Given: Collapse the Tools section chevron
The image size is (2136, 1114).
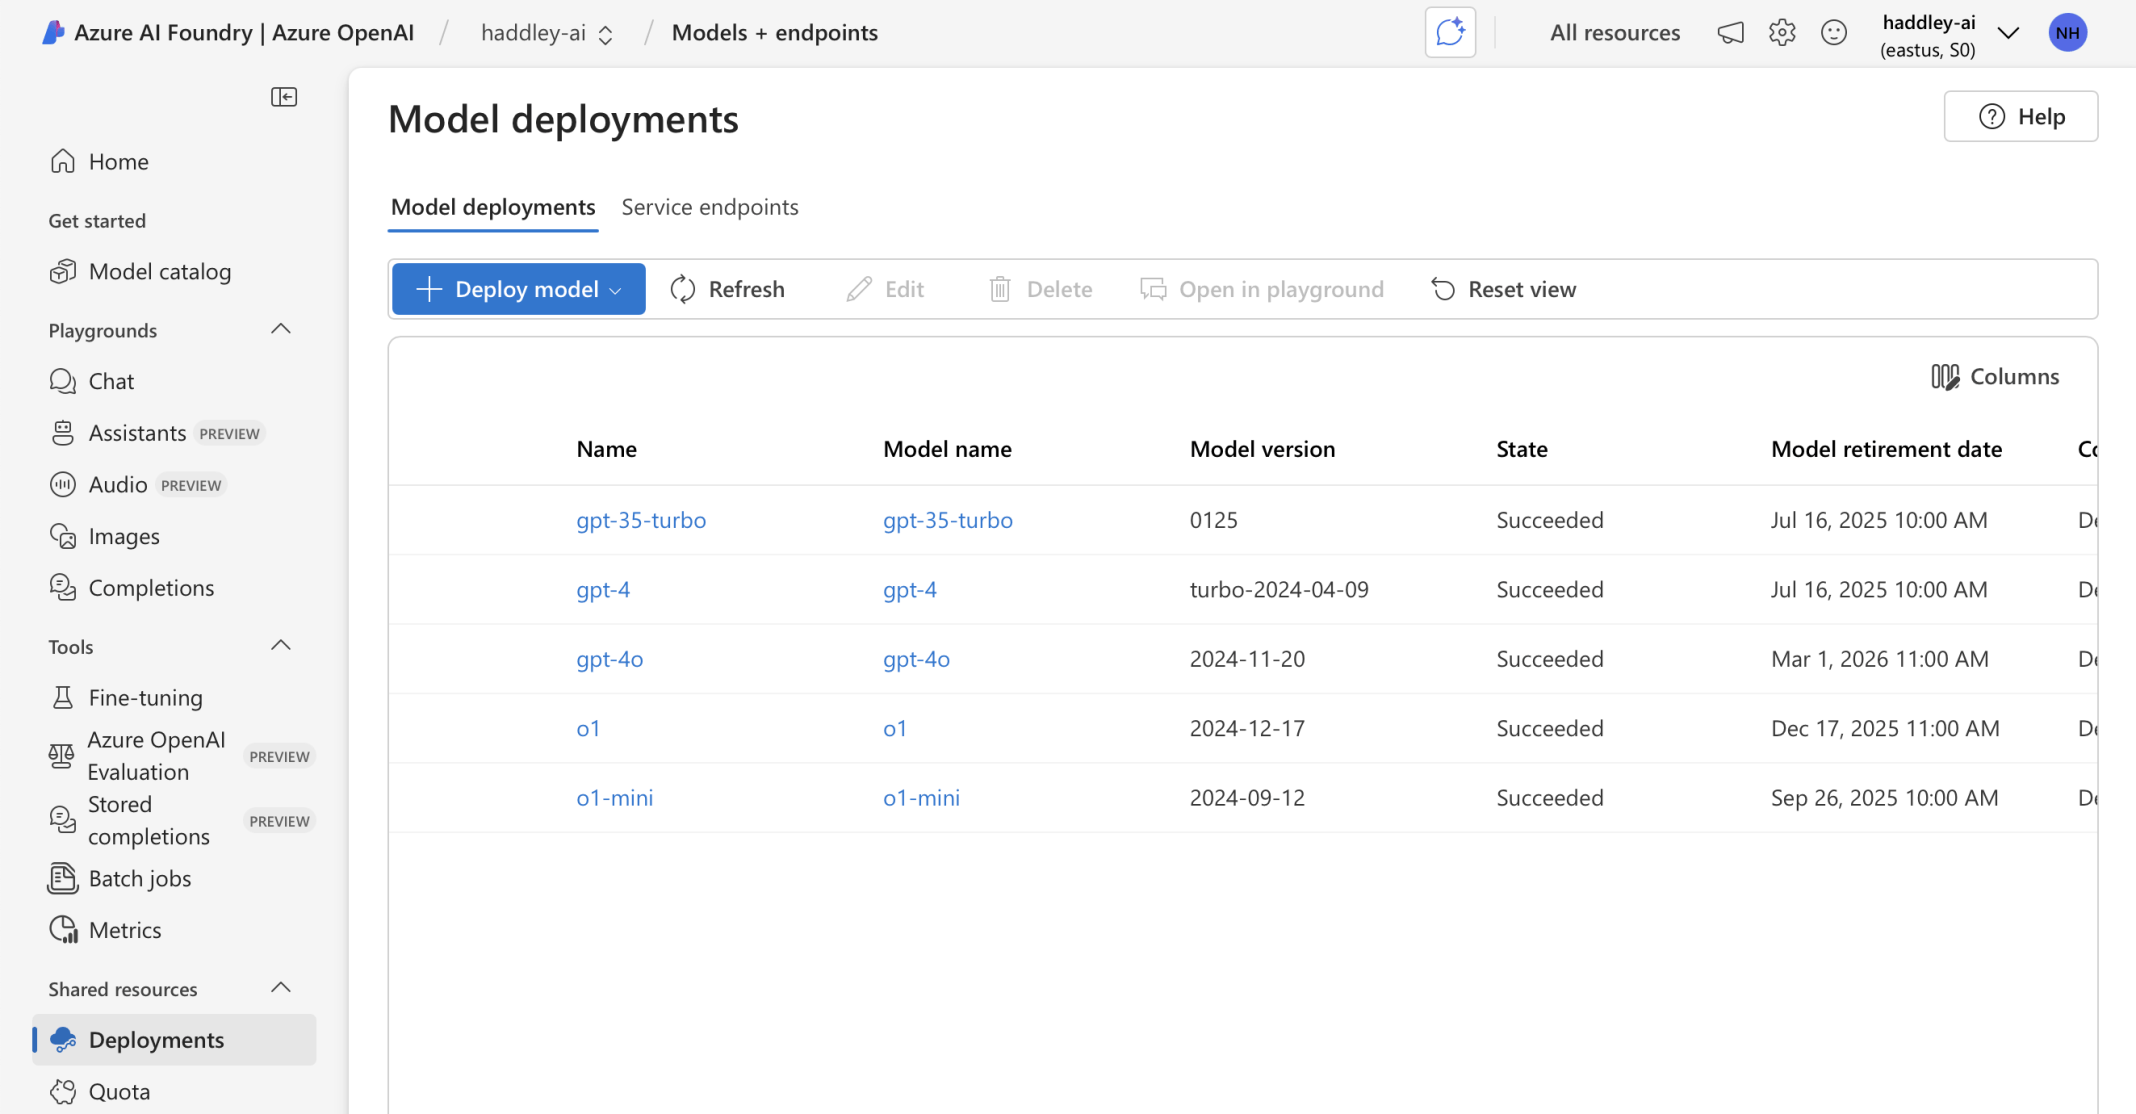Looking at the screenshot, I should 281,646.
